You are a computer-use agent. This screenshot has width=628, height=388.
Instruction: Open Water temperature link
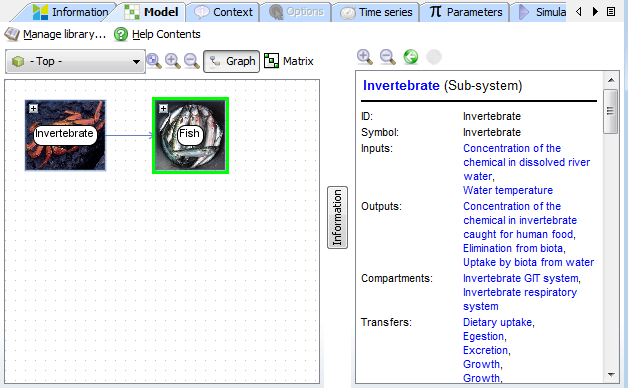coord(508,190)
